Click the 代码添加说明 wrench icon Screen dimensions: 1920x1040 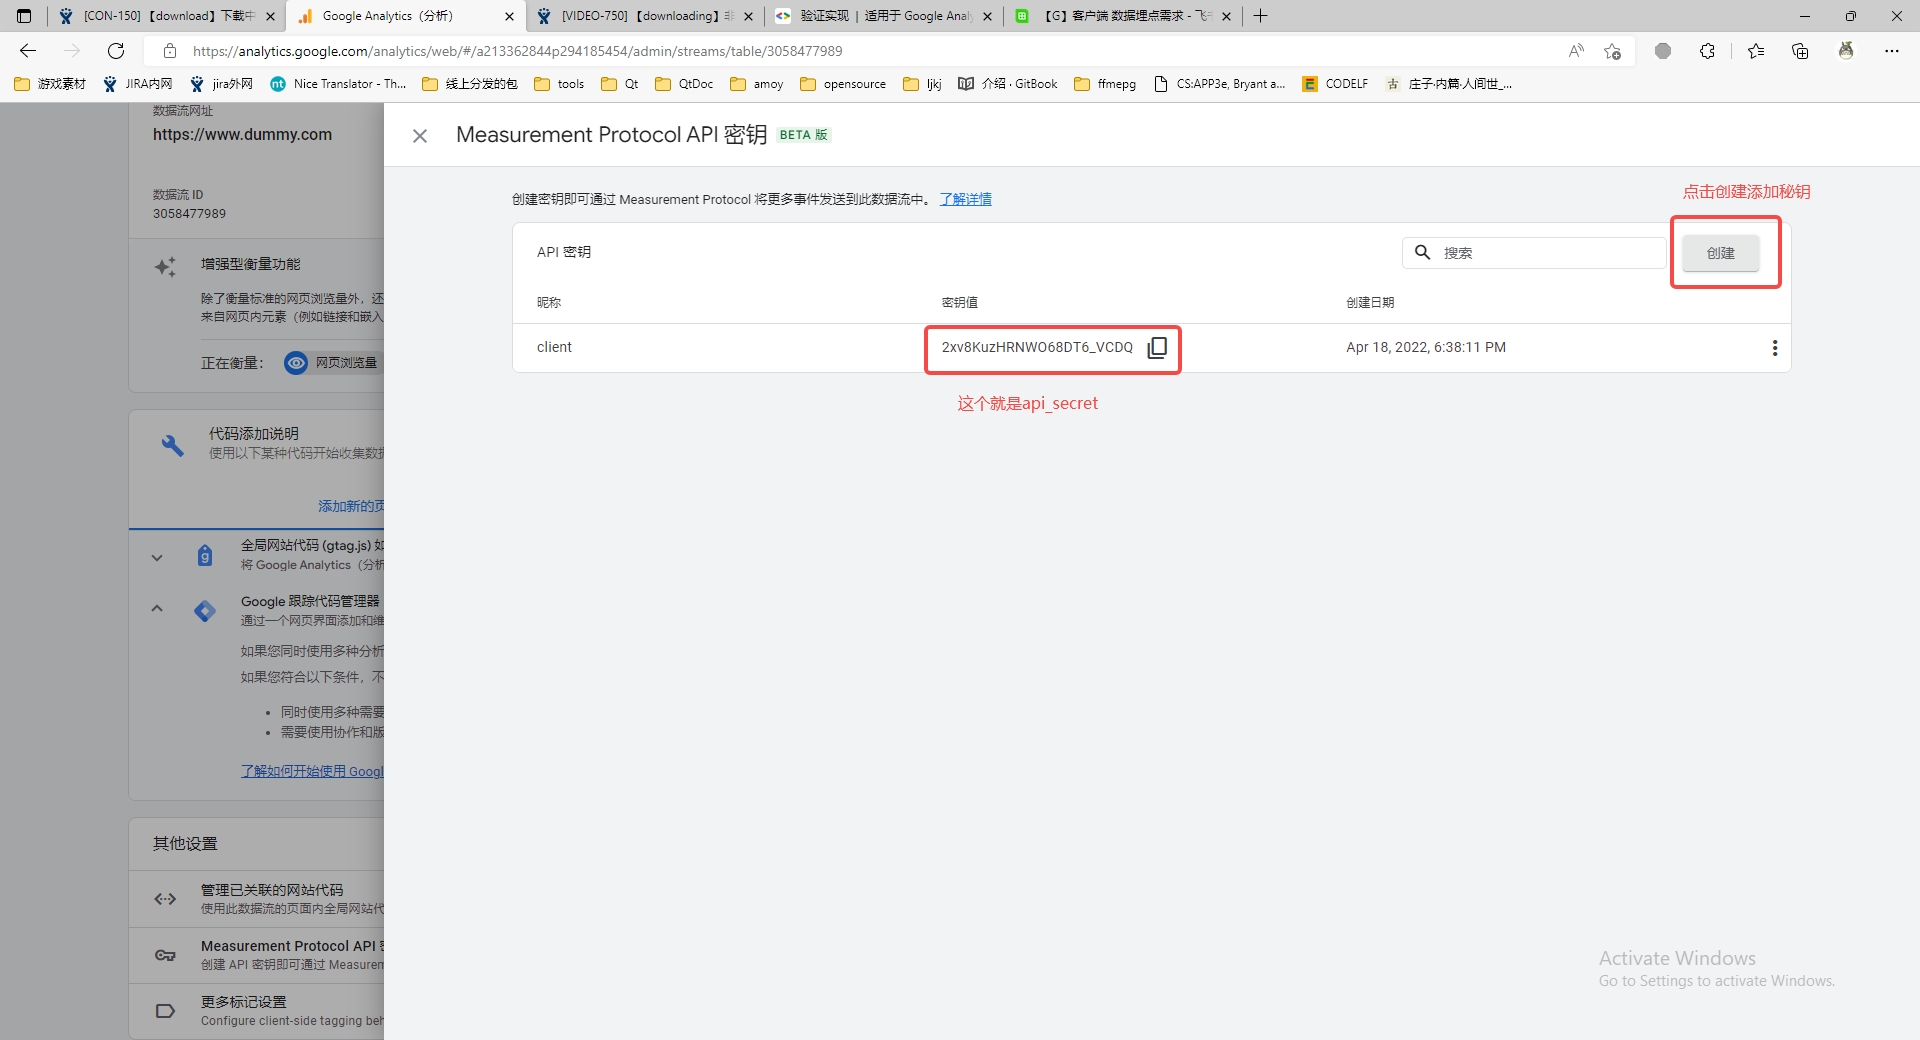click(172, 445)
